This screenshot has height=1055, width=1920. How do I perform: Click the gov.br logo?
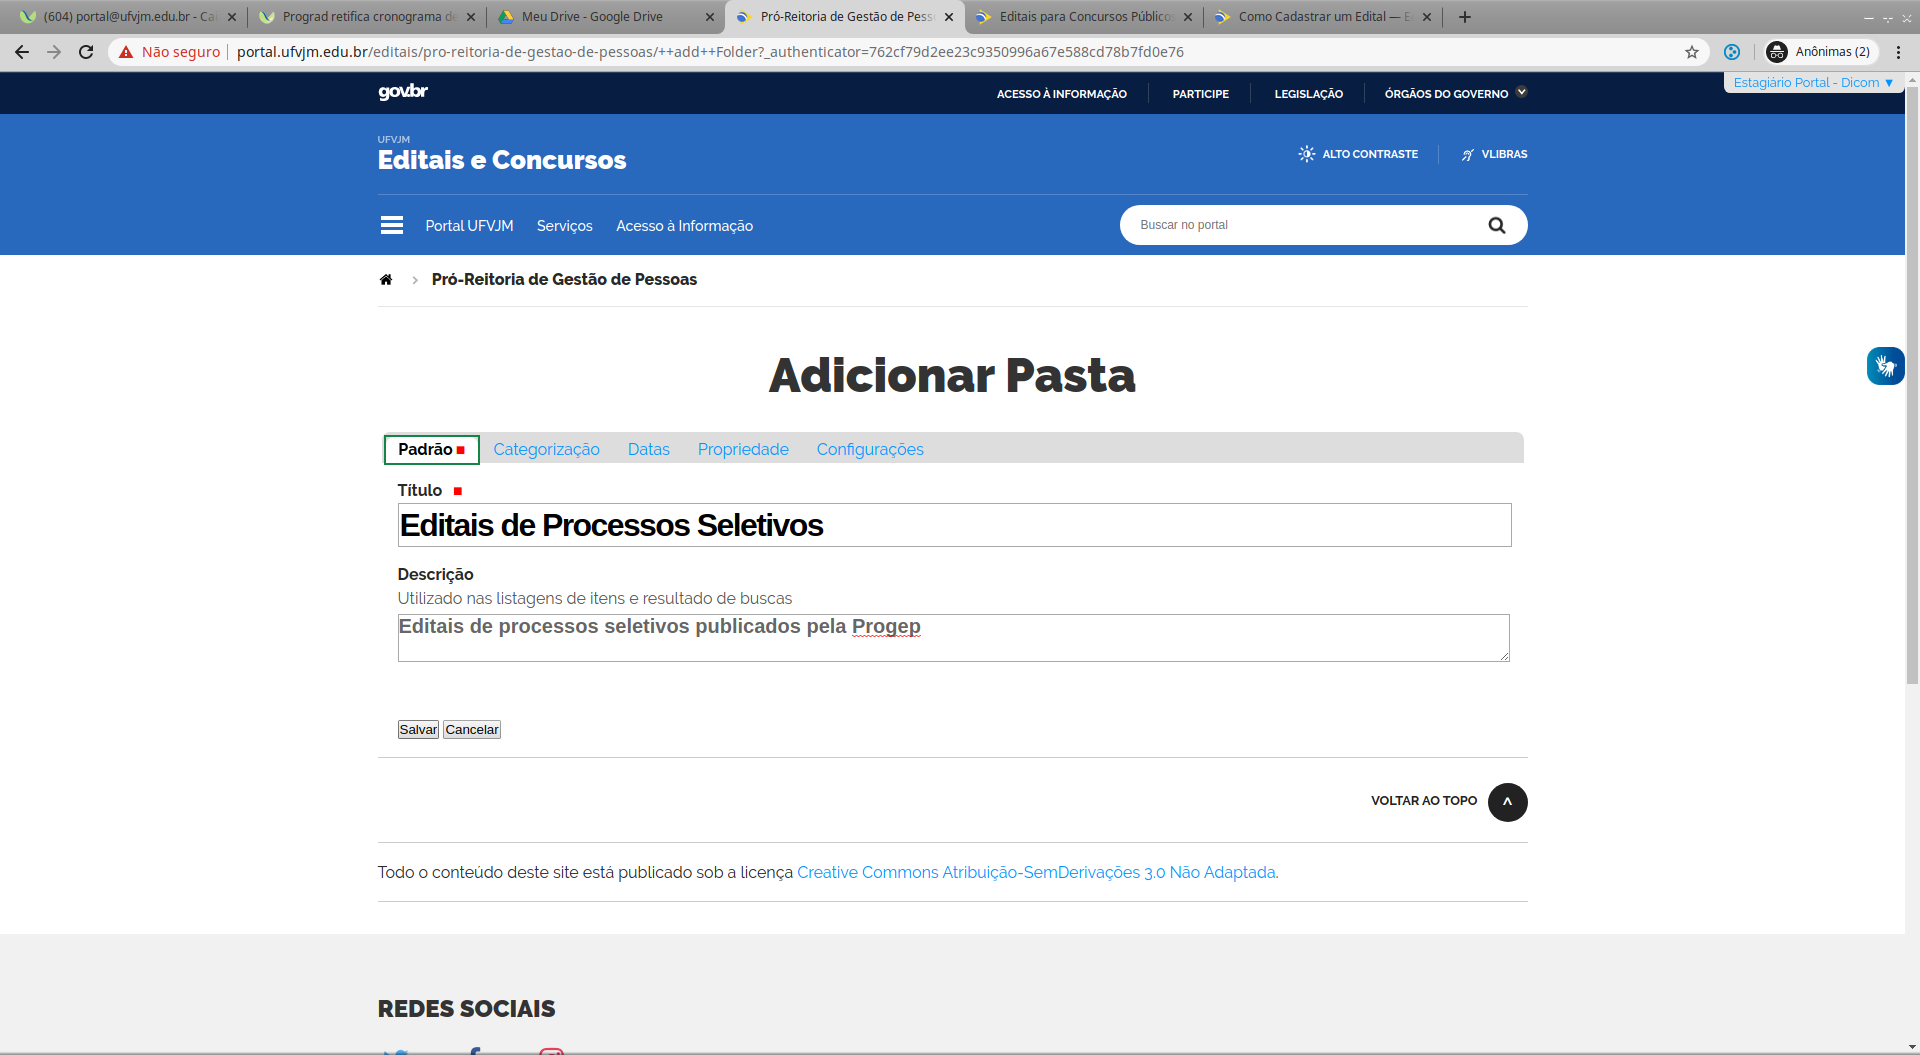point(403,92)
